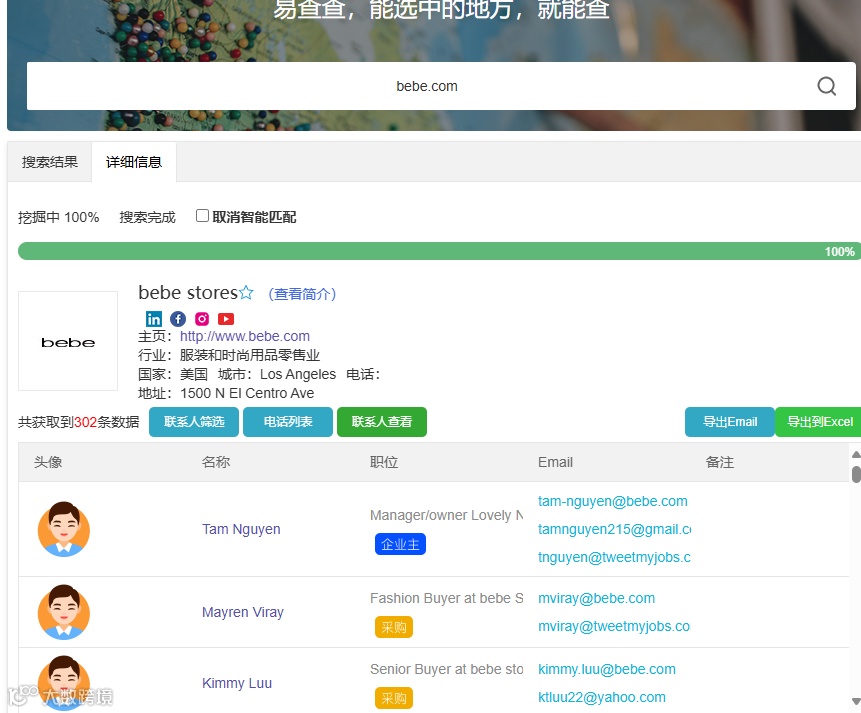Click 导出到Excel button
Viewport: 861px width, 713px height.
(819, 422)
